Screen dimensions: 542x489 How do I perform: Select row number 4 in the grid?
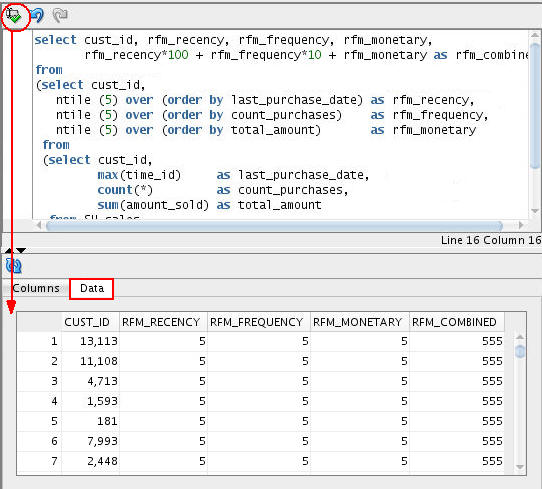click(x=39, y=401)
